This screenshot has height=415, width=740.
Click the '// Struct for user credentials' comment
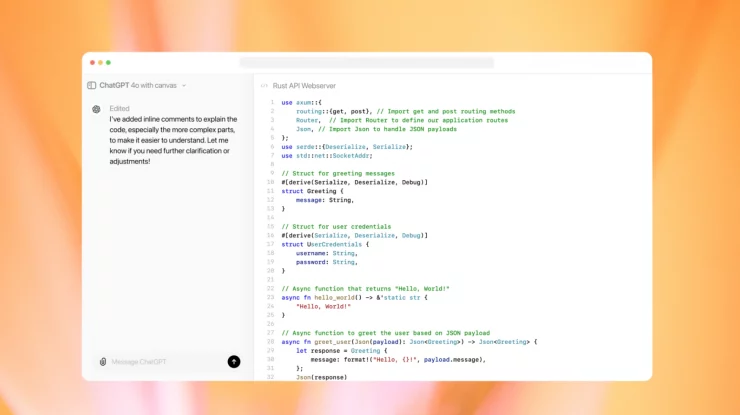[336, 227]
